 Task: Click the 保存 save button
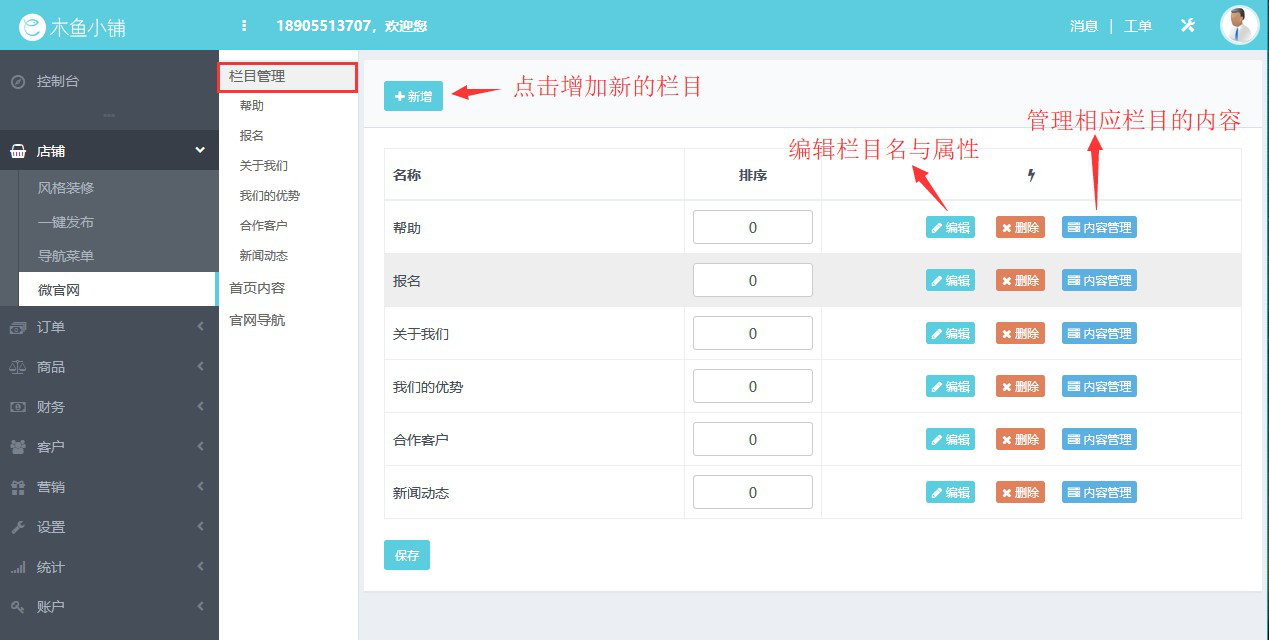(406, 554)
